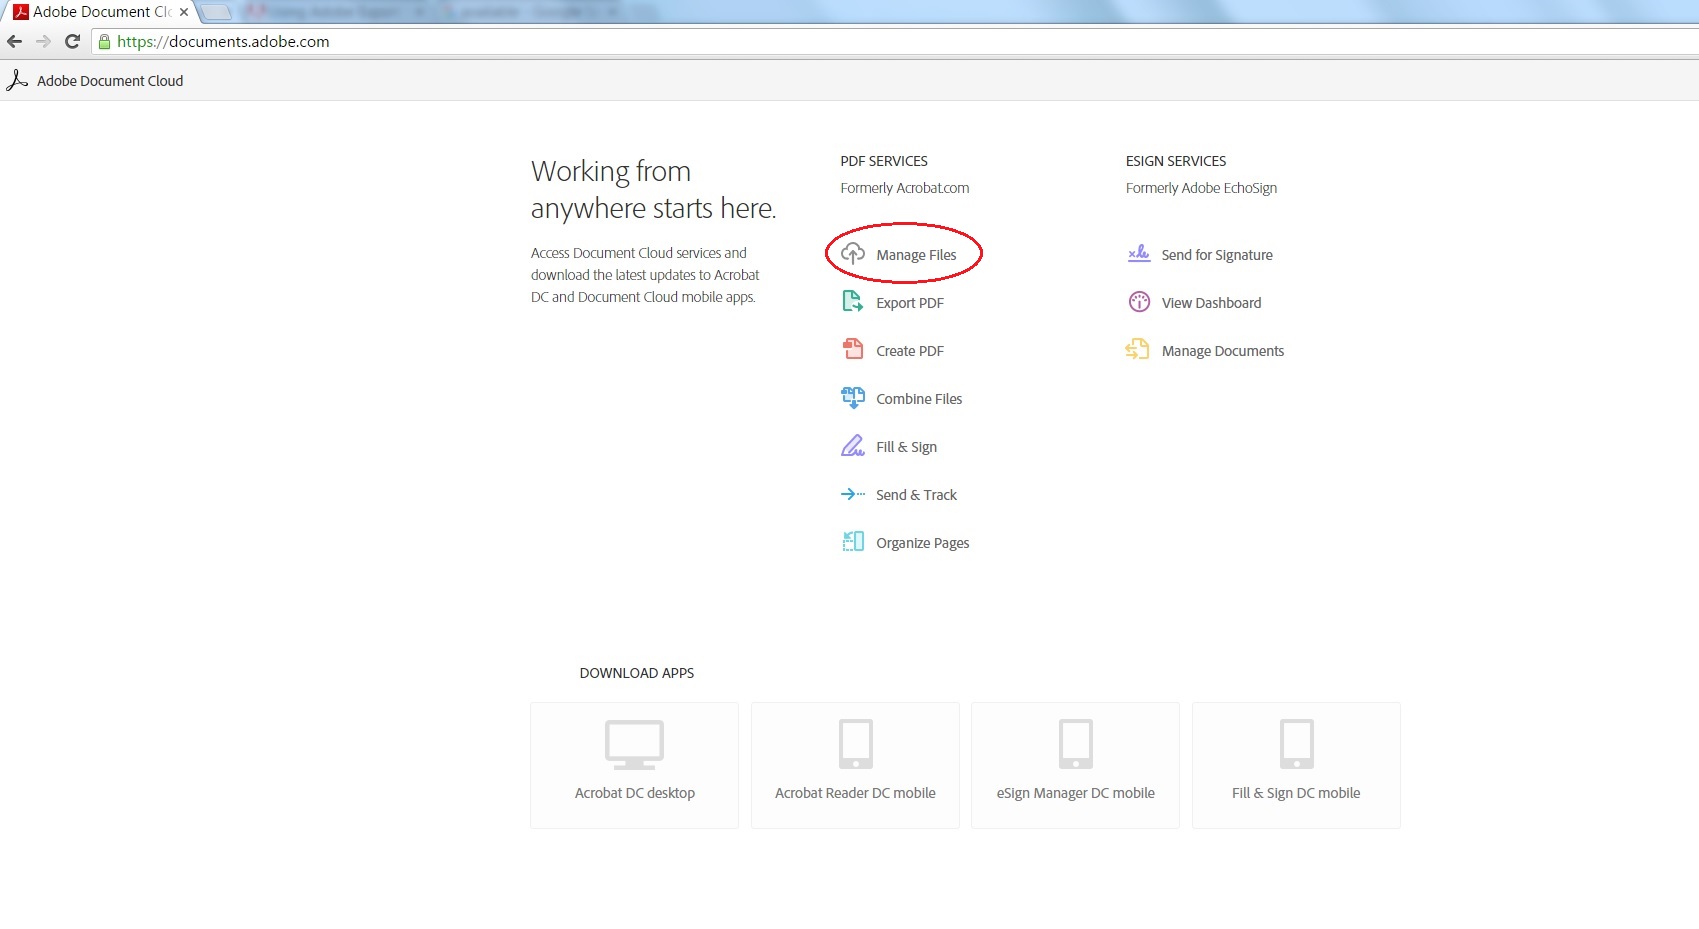The width and height of the screenshot is (1699, 929).
Task: Select the Acrobat DC desktop download card
Action: [634, 765]
